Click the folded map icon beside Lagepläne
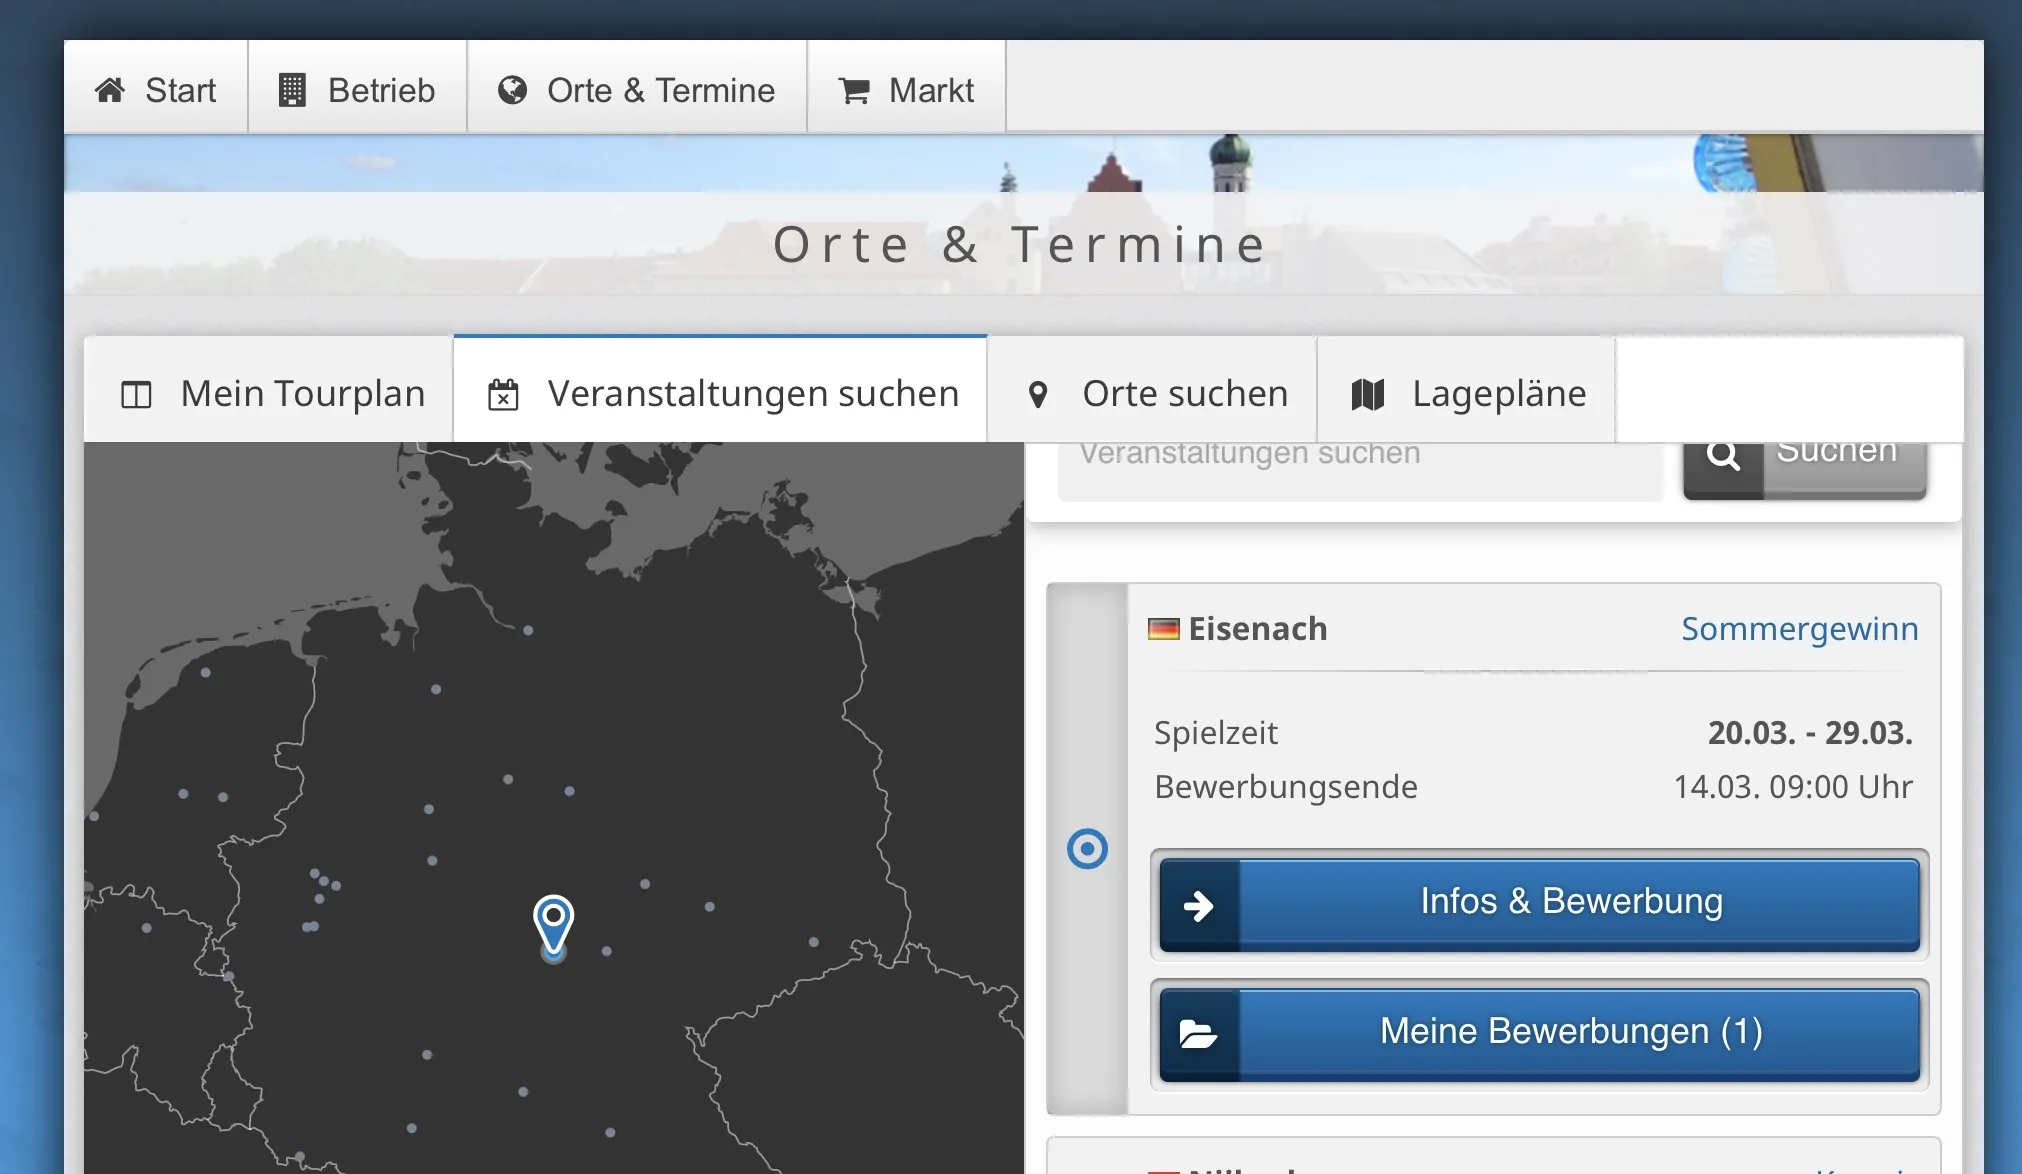 [x=1368, y=394]
